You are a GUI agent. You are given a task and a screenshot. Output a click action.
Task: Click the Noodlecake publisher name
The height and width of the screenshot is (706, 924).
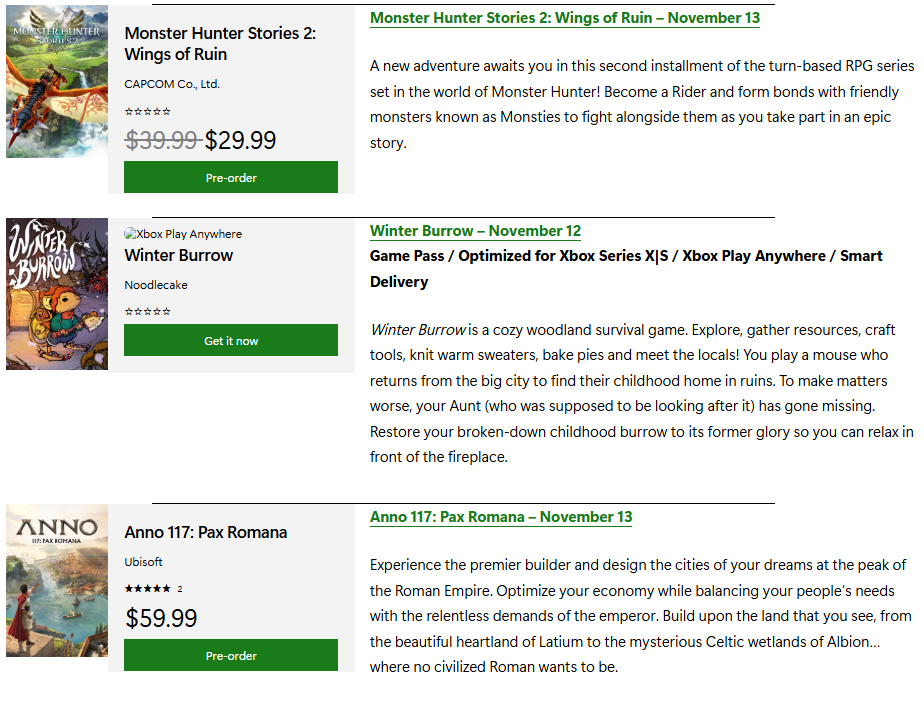point(156,285)
